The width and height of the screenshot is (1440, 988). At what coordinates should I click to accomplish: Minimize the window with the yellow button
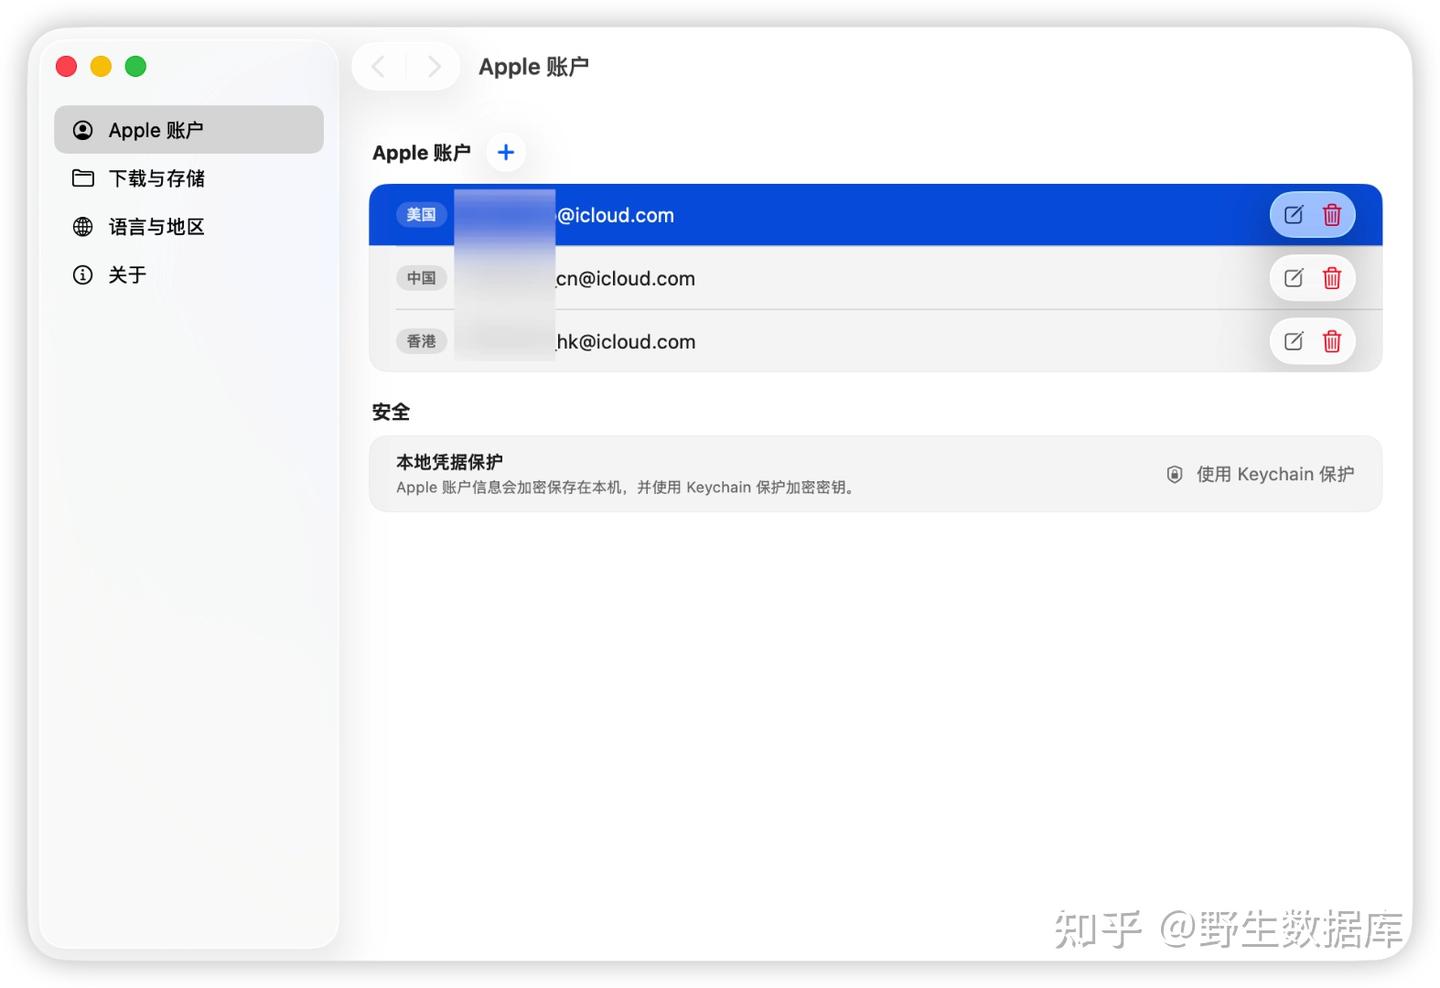[x=101, y=67]
